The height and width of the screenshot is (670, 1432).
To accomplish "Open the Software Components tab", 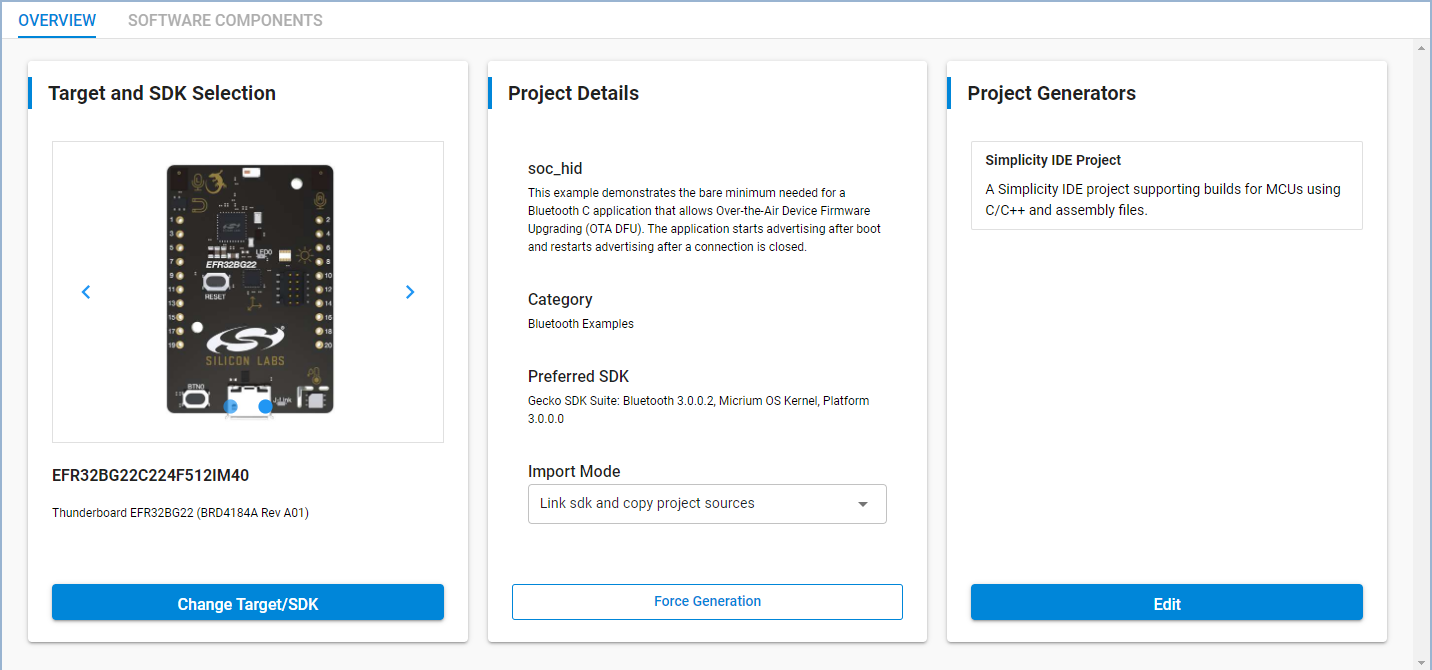I will point(225,20).
